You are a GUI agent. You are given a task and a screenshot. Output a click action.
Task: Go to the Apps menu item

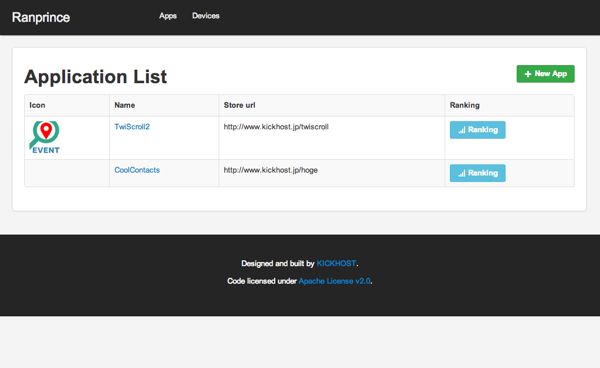(168, 16)
